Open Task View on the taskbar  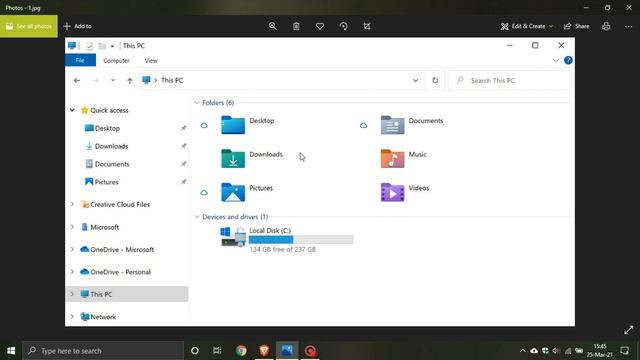[217, 351]
